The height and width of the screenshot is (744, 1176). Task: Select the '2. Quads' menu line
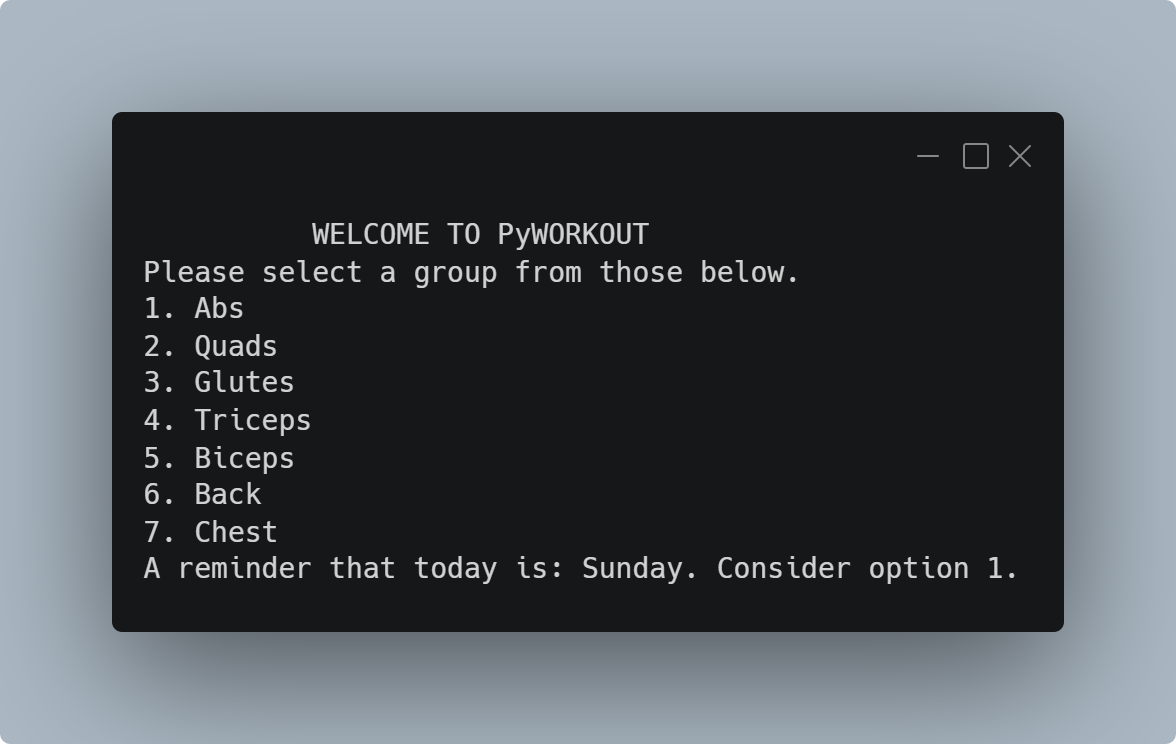[210, 346]
